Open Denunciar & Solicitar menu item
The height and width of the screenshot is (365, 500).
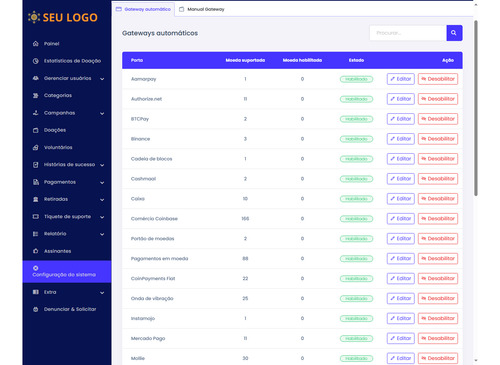pyautogui.click(x=67, y=309)
